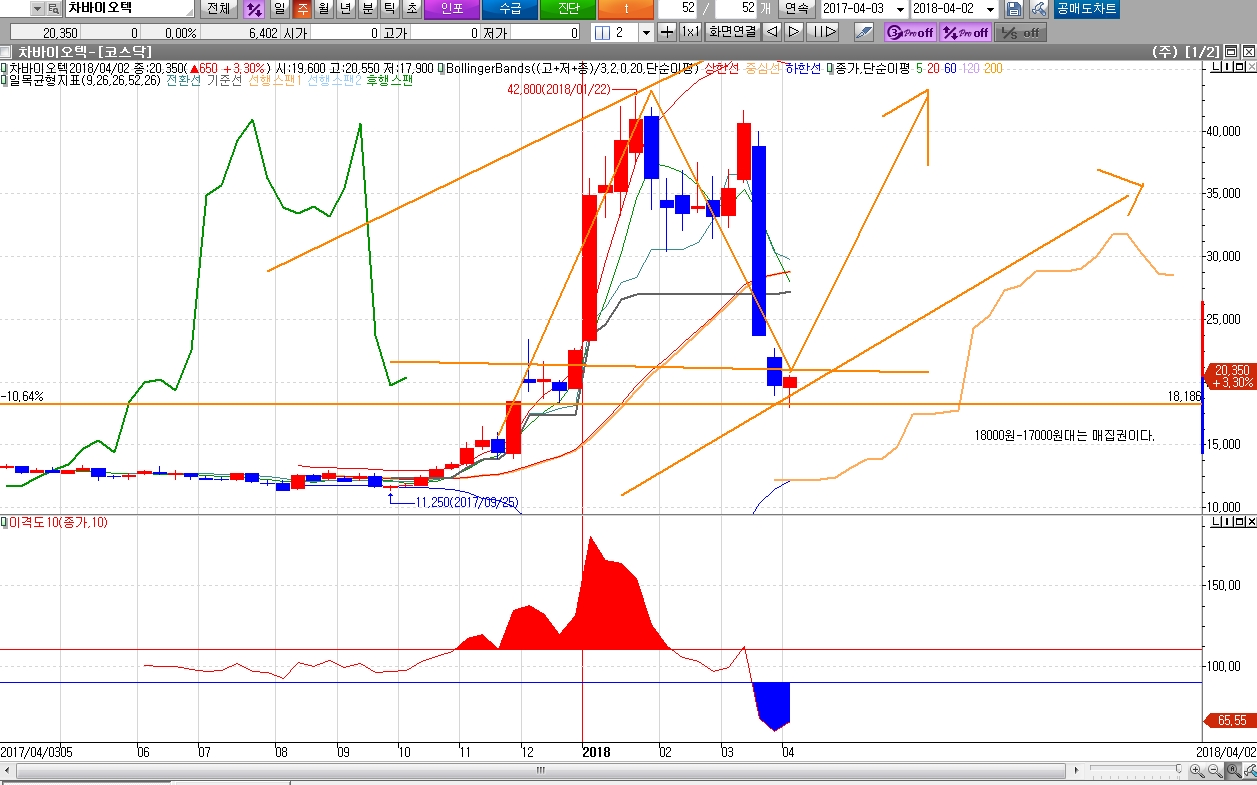Click the zoom out magnifier icon
The width and height of the screenshot is (1257, 785).
(1214, 771)
